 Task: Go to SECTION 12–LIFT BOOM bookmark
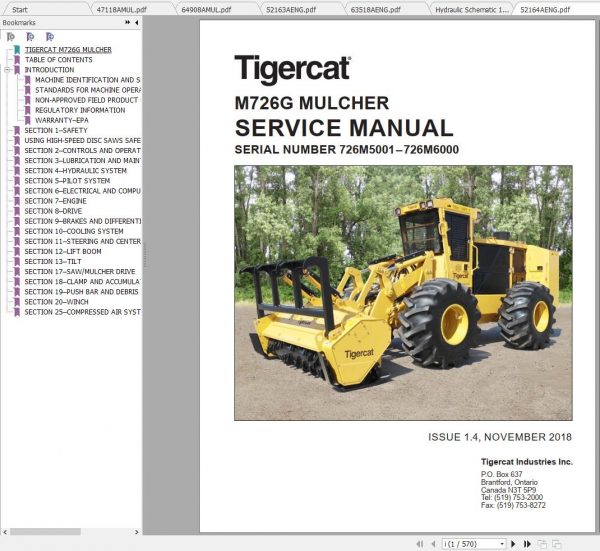(63, 251)
